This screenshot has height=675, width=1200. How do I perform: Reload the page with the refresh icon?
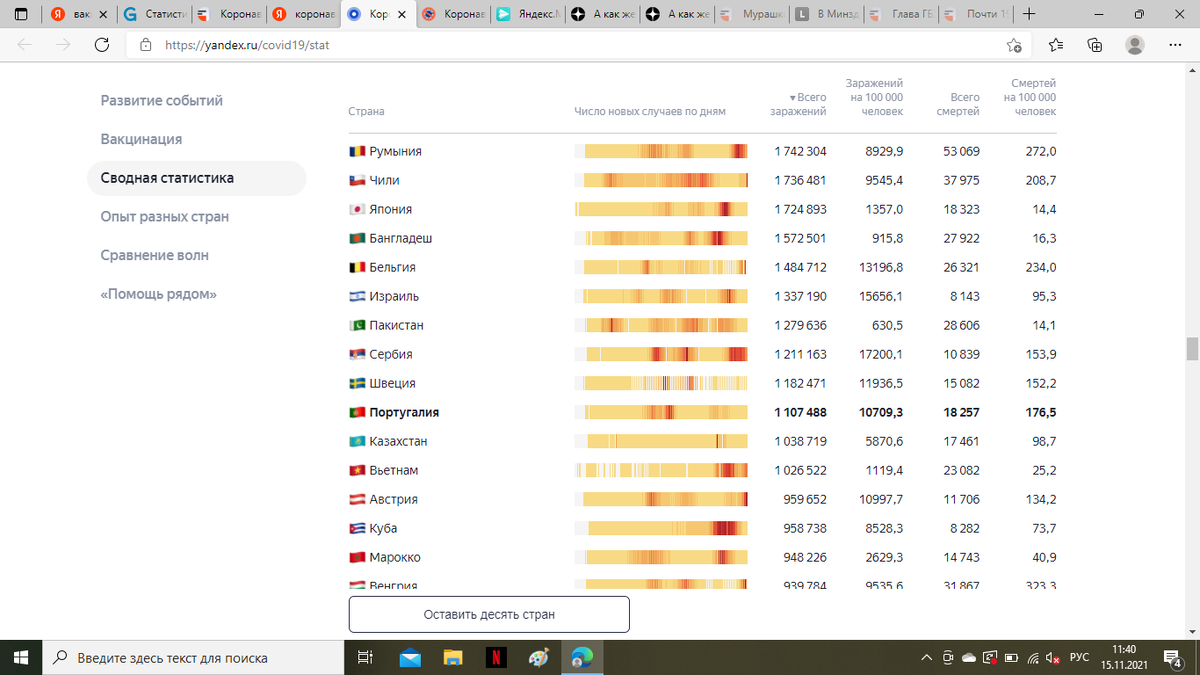click(101, 45)
